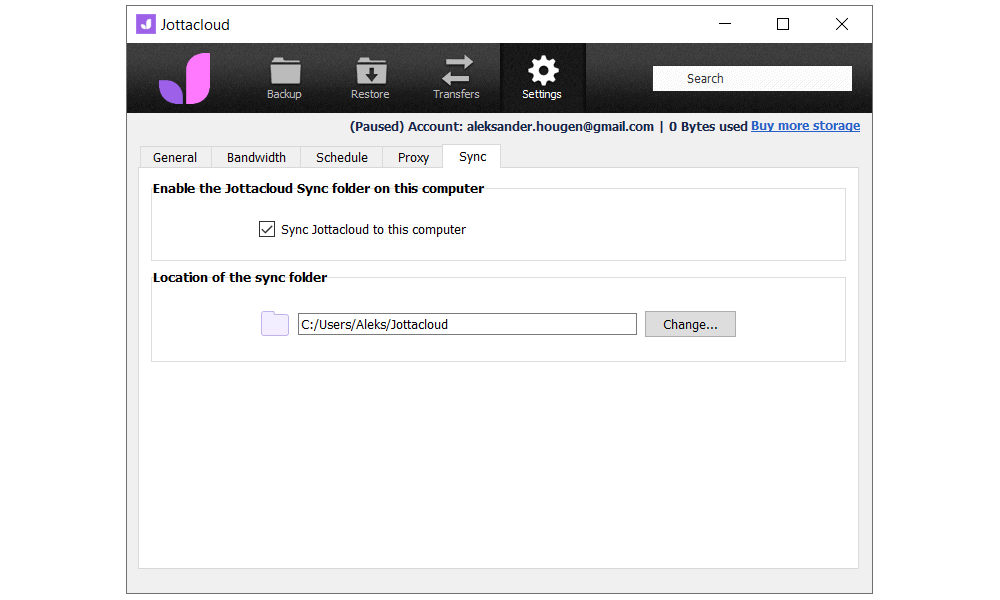
Task: Click the Jottacloud logo in toolbar
Action: pyautogui.click(x=185, y=78)
